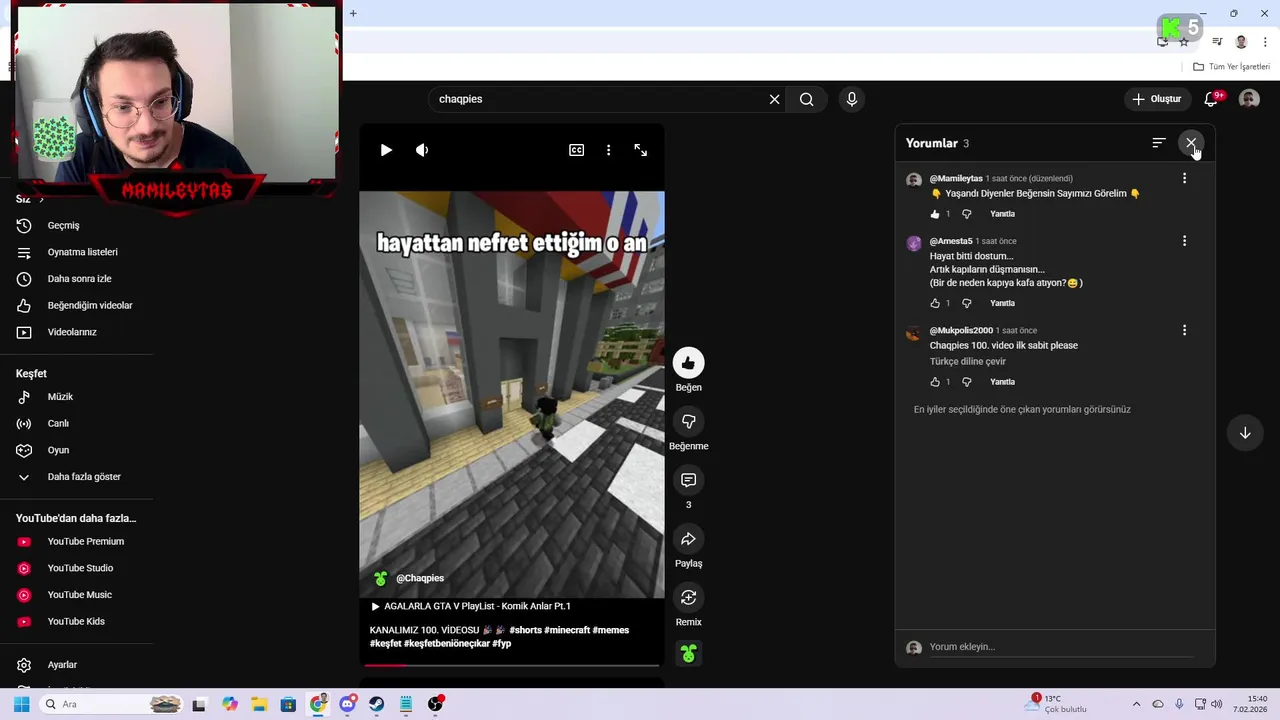Go to next Short with the down arrow
The height and width of the screenshot is (720, 1280).
[x=1245, y=433]
